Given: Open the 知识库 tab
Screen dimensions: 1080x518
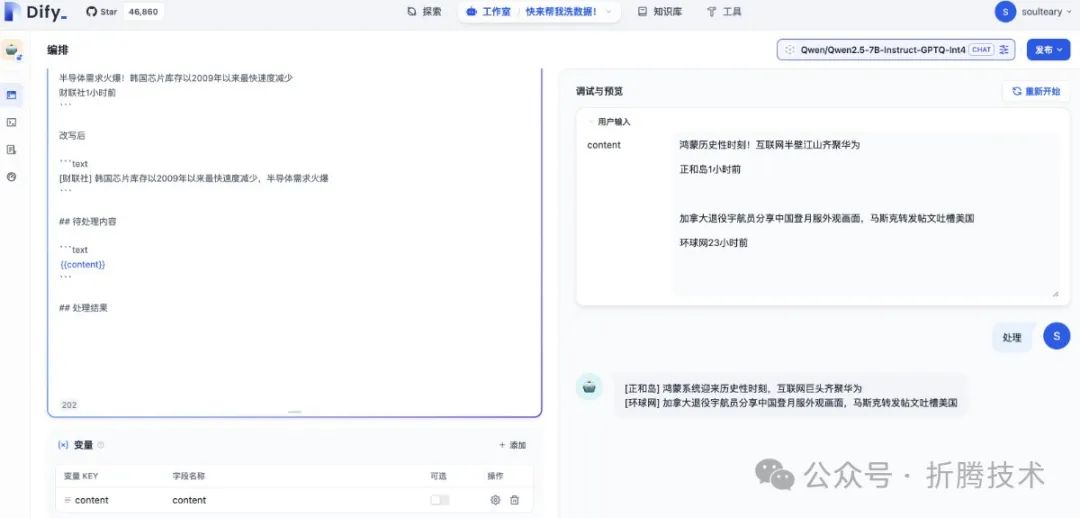Looking at the screenshot, I should (x=660, y=12).
